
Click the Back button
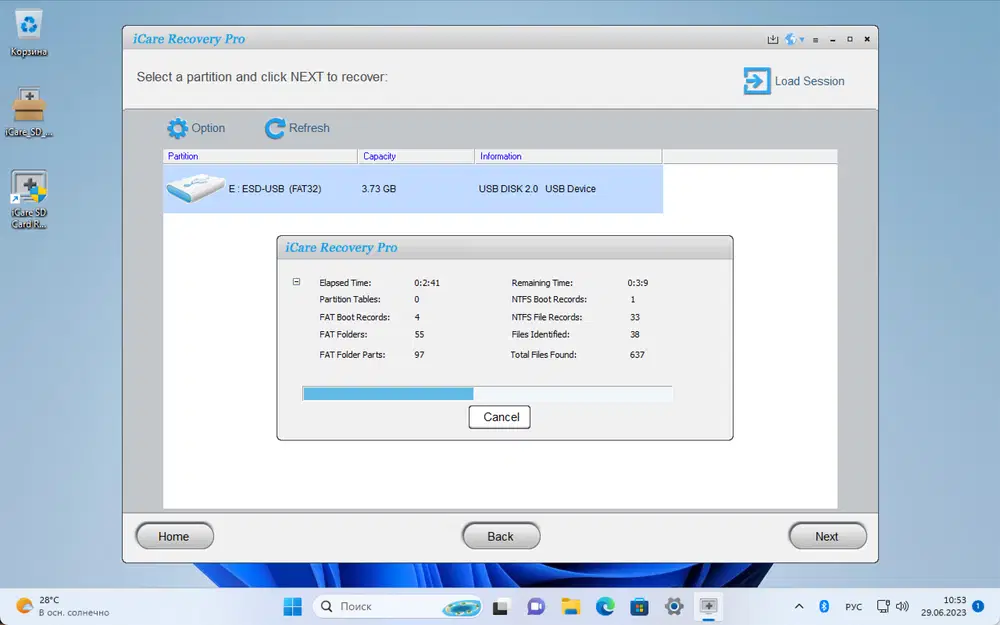pos(501,536)
